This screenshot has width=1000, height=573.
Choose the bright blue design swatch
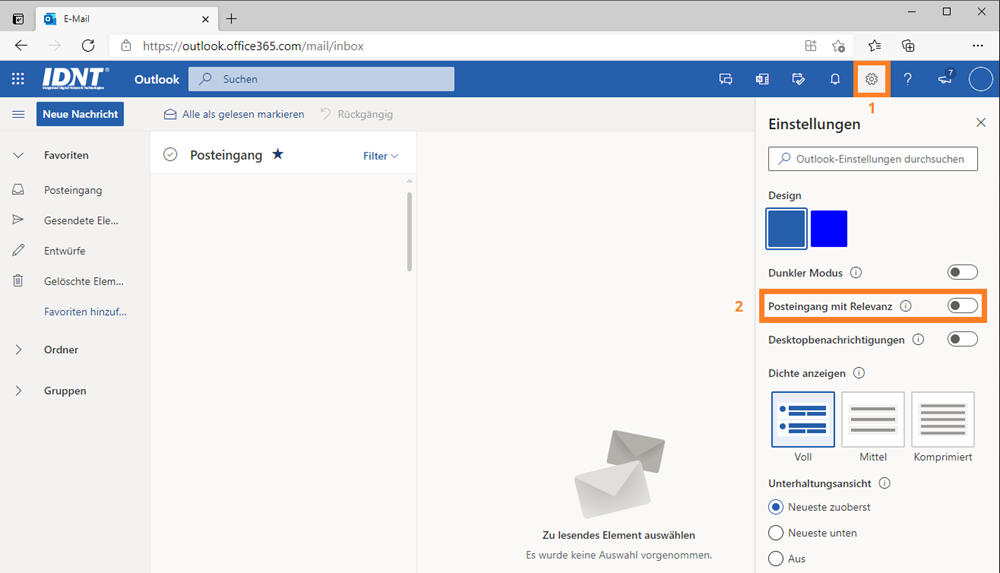(x=829, y=229)
